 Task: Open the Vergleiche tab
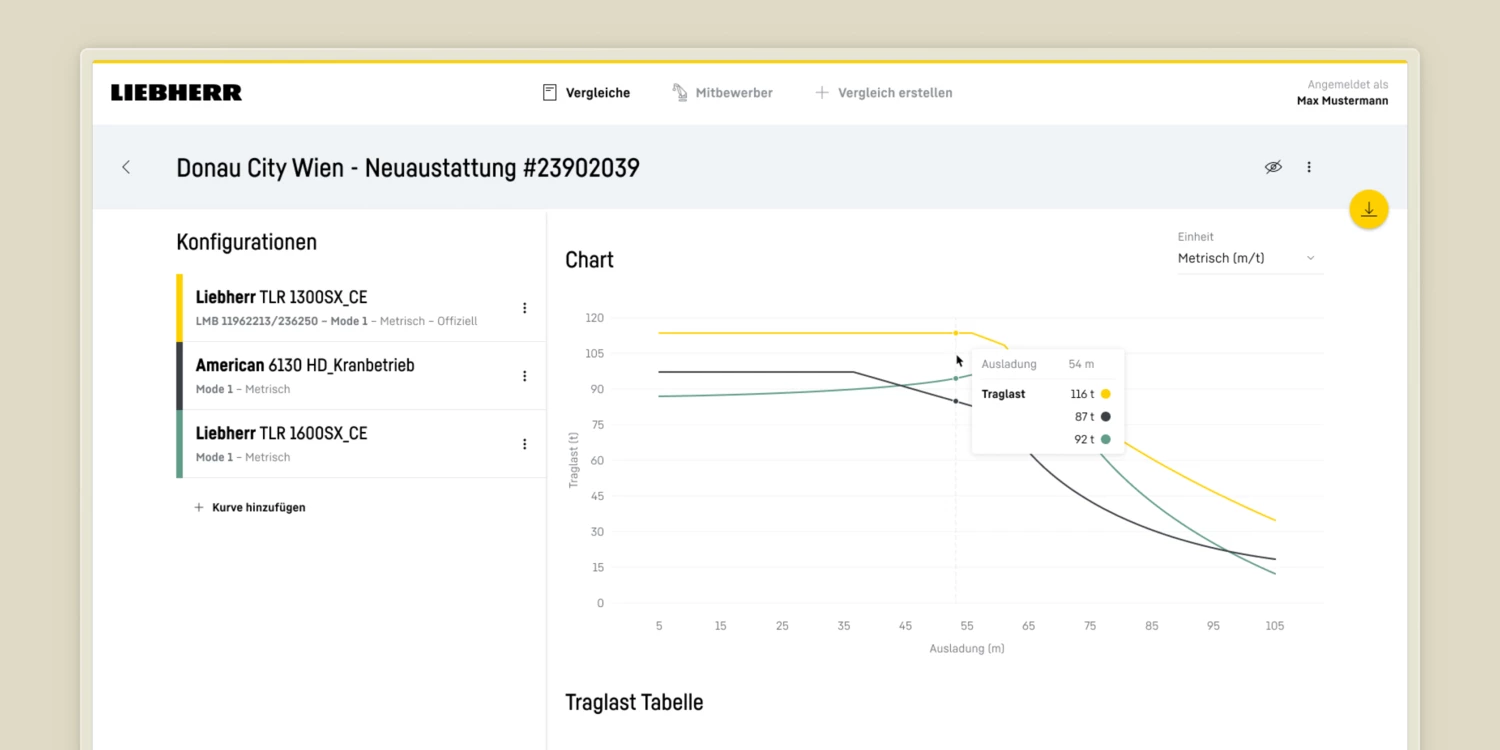[x=586, y=93]
